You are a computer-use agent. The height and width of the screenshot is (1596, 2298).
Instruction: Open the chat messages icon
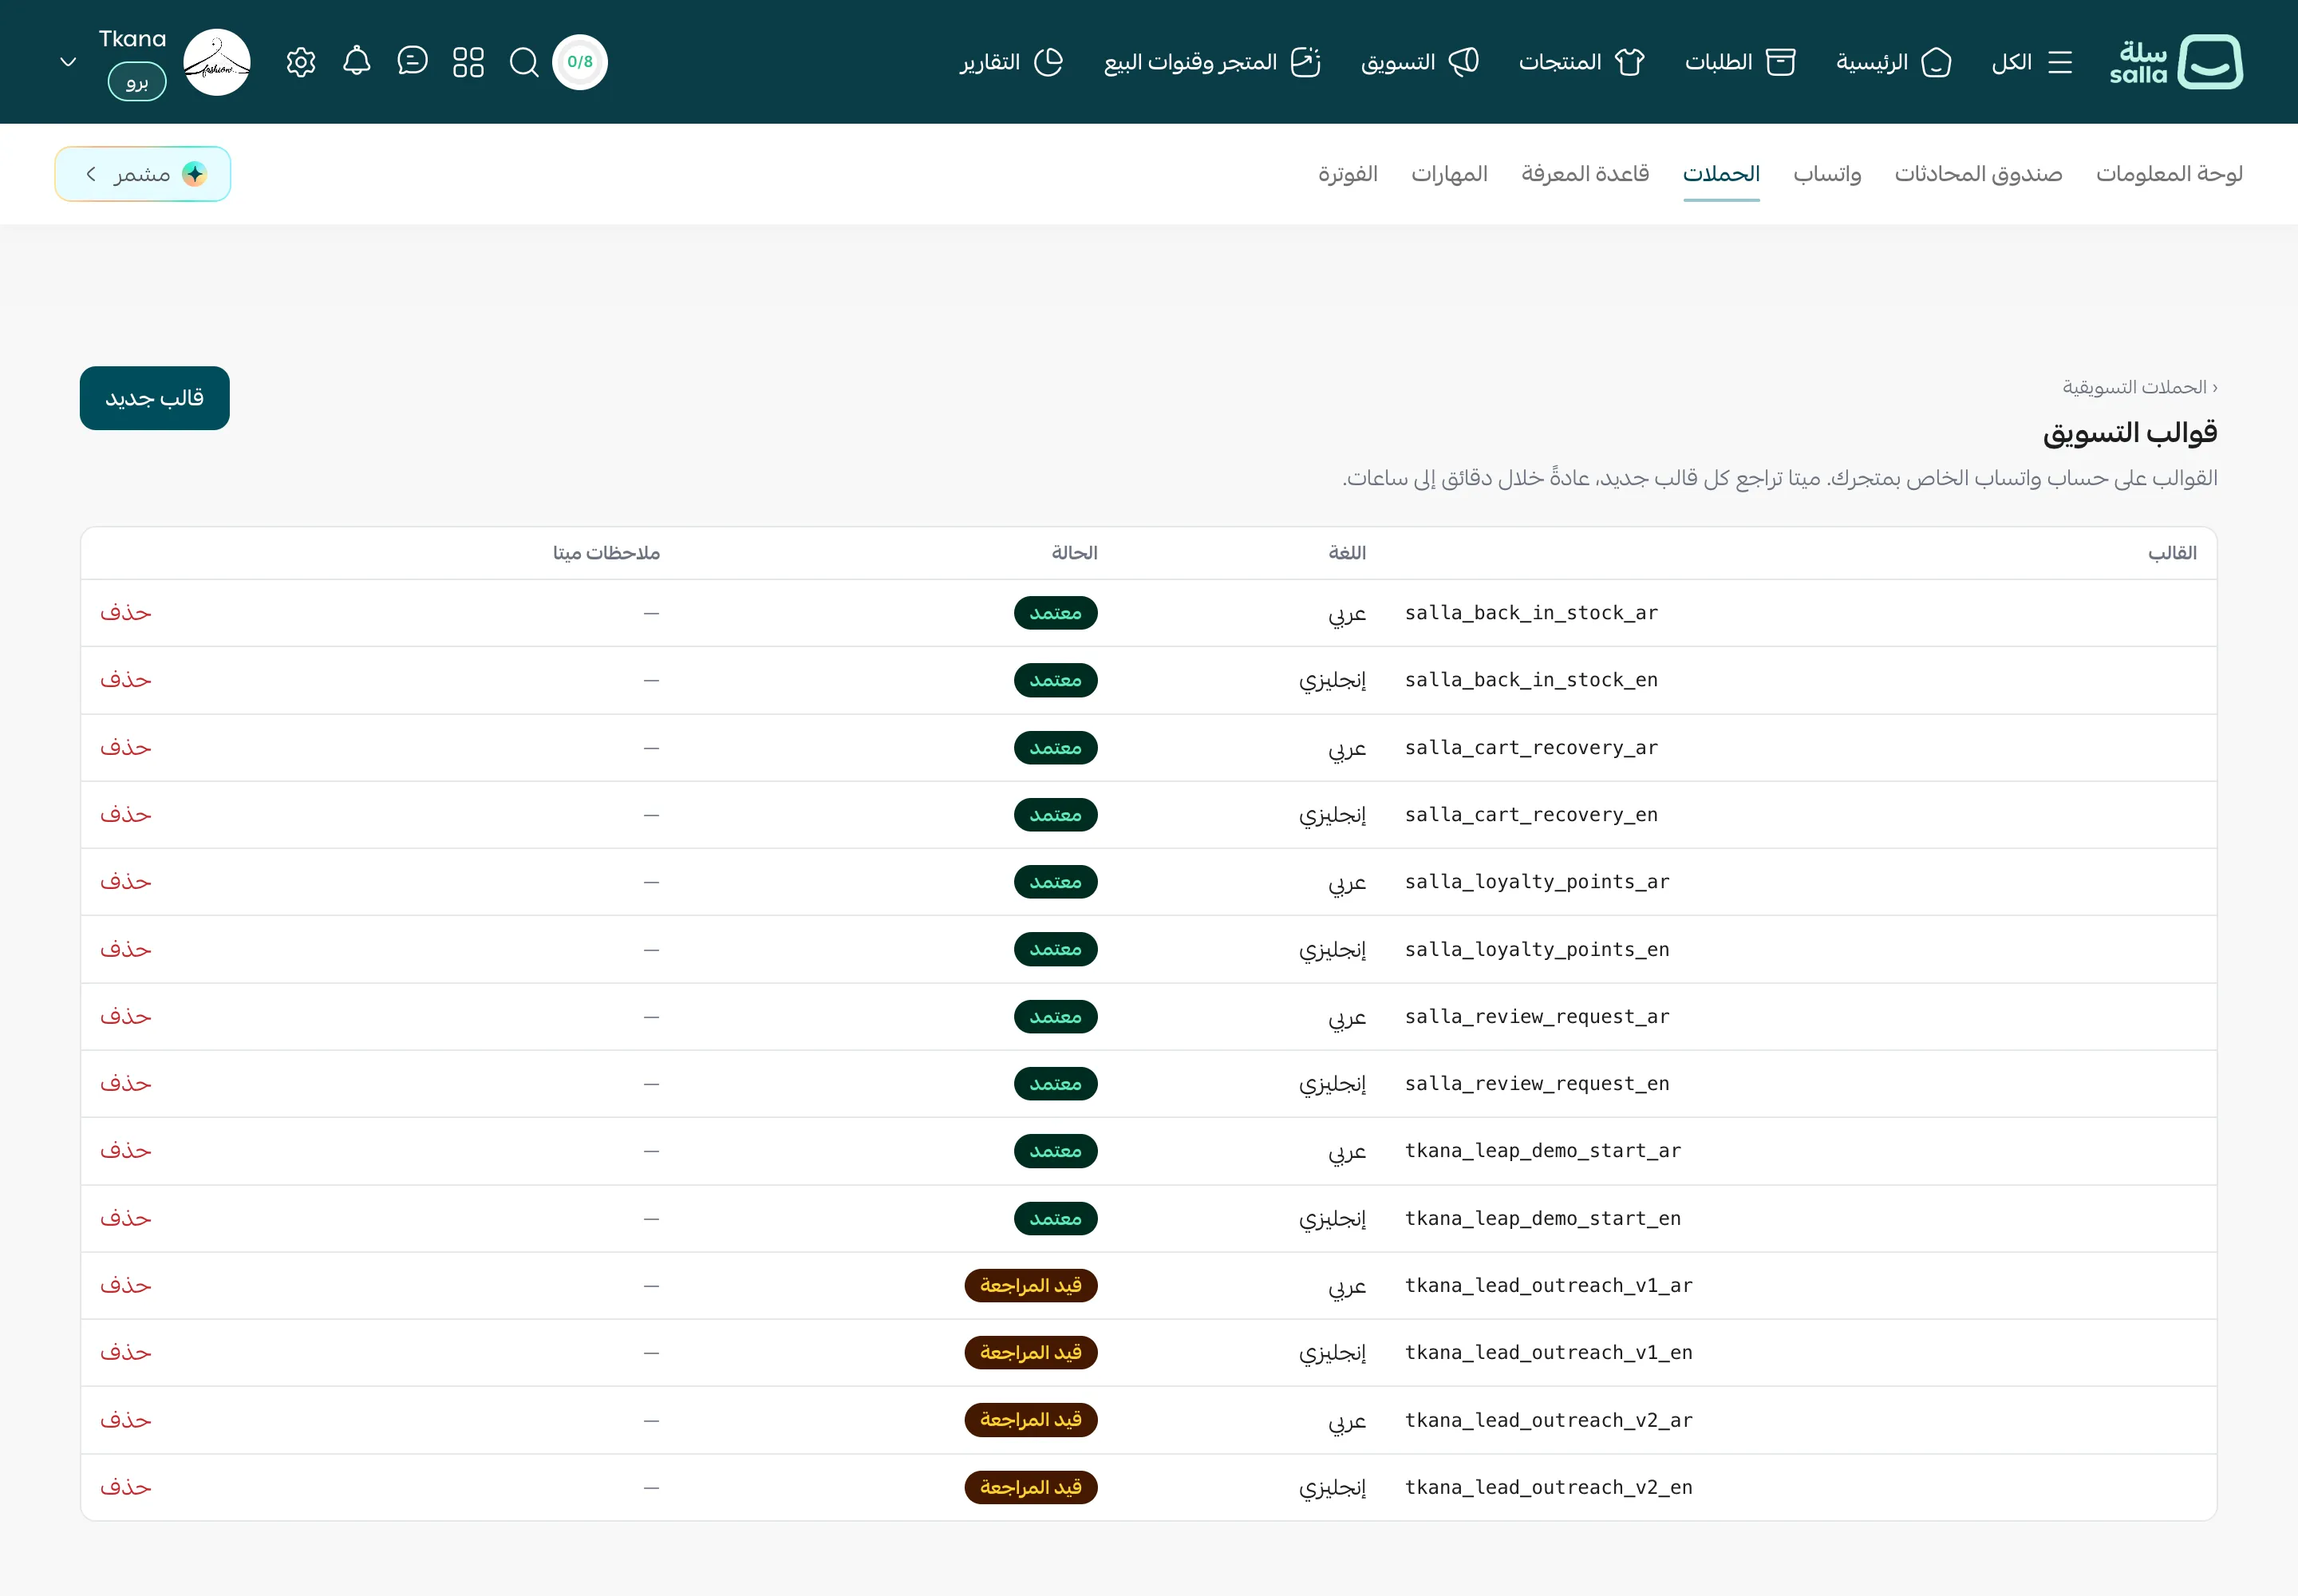click(x=412, y=61)
